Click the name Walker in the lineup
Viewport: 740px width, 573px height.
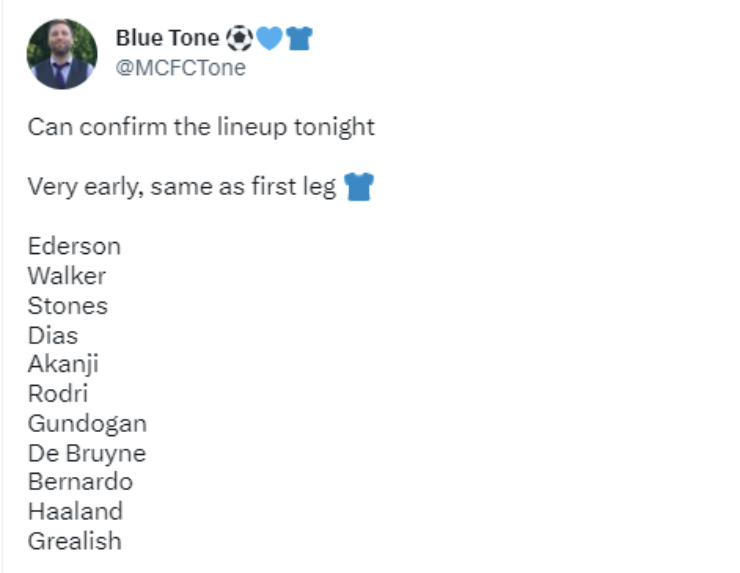(x=66, y=276)
